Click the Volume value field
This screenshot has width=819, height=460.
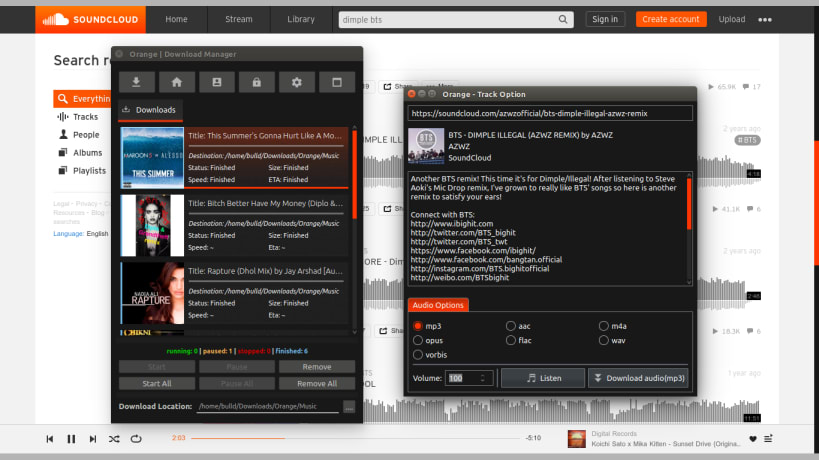[x=462, y=378]
